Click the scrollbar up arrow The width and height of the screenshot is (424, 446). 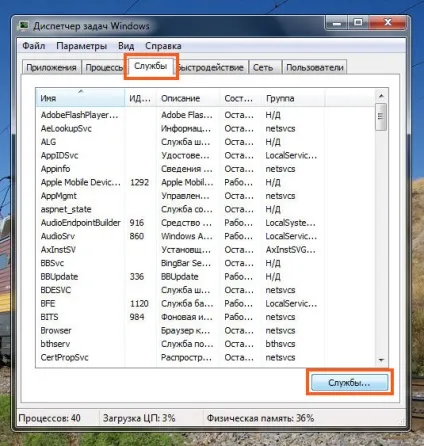point(381,96)
